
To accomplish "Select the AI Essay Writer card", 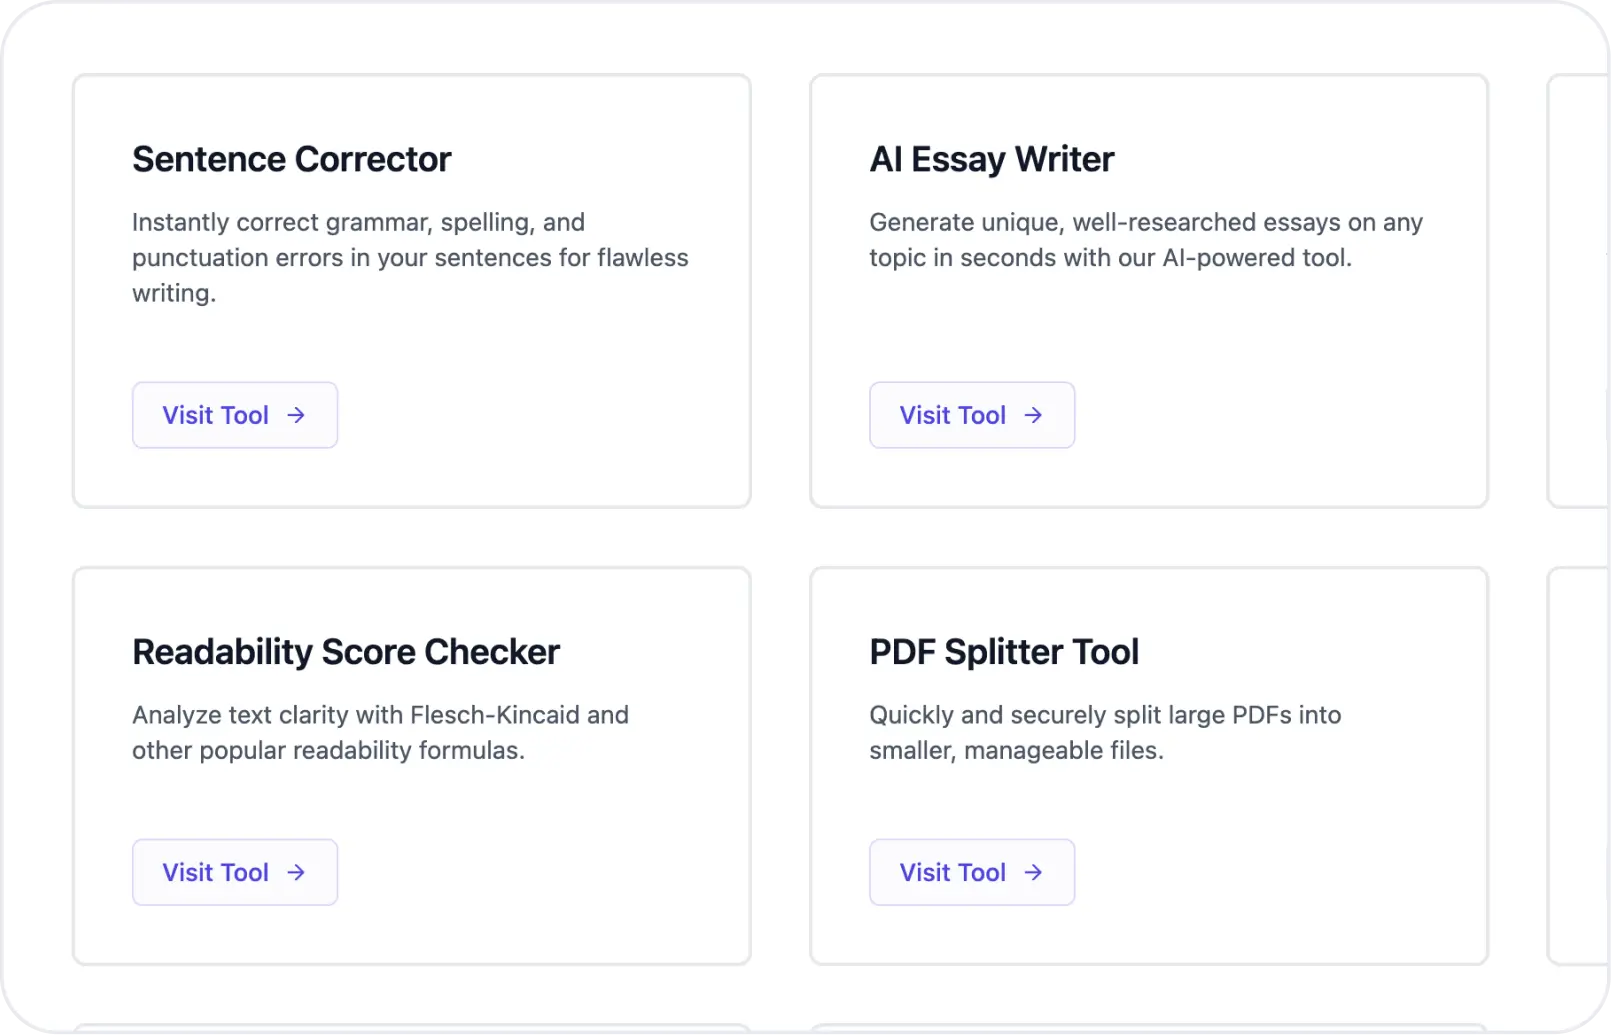I will (x=1148, y=290).
